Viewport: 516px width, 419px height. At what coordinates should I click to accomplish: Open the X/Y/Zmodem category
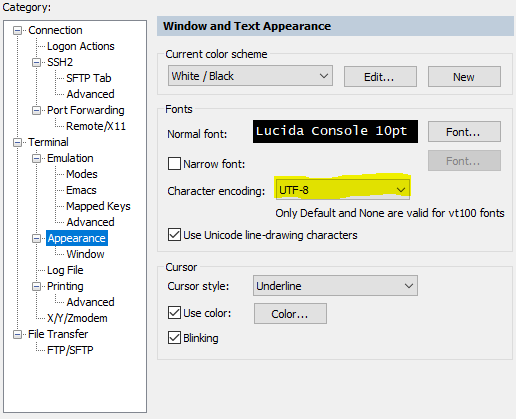point(77,318)
